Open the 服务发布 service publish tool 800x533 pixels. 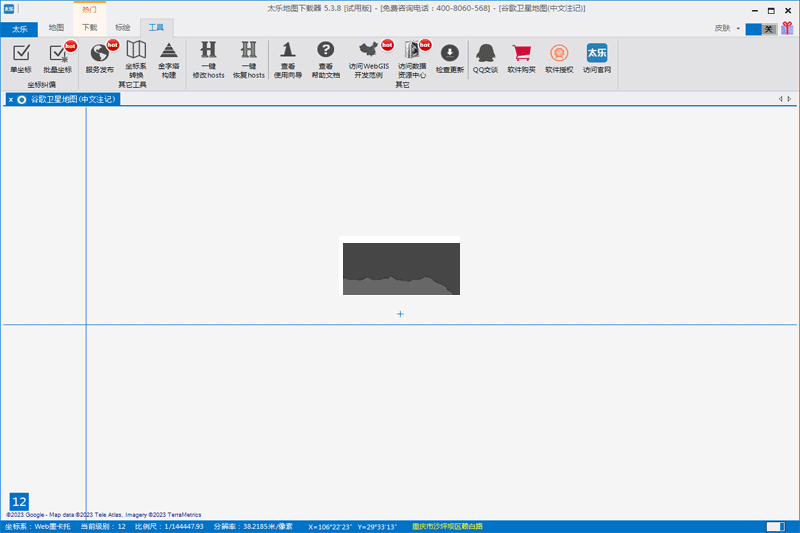[100, 58]
